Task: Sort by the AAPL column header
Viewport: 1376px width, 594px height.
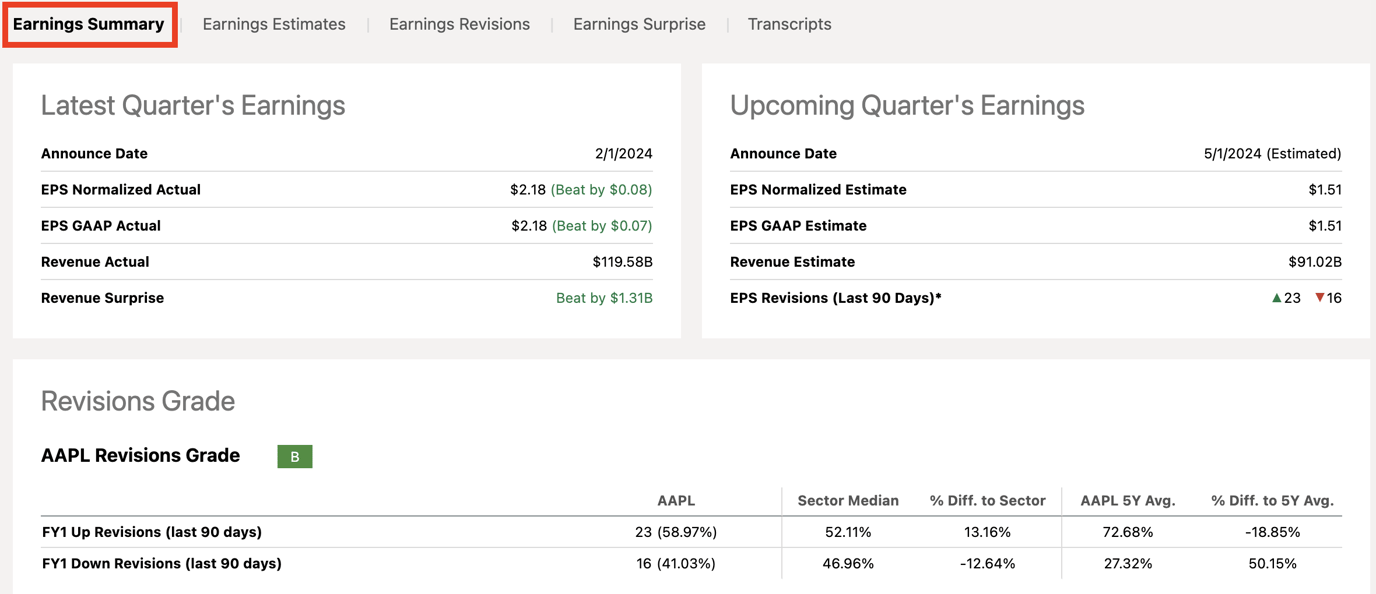Action: coord(675,501)
